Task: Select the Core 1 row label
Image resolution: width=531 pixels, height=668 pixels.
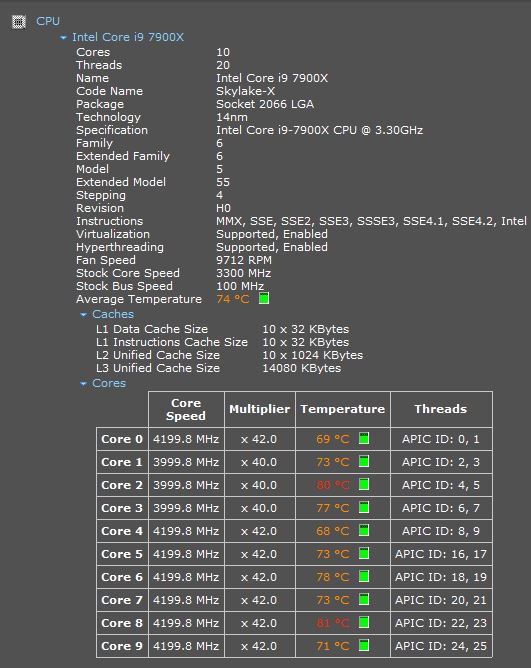Action: (122, 462)
